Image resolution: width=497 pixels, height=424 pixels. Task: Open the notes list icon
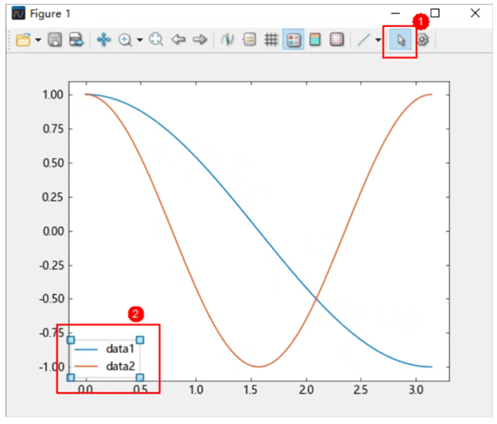click(x=249, y=40)
